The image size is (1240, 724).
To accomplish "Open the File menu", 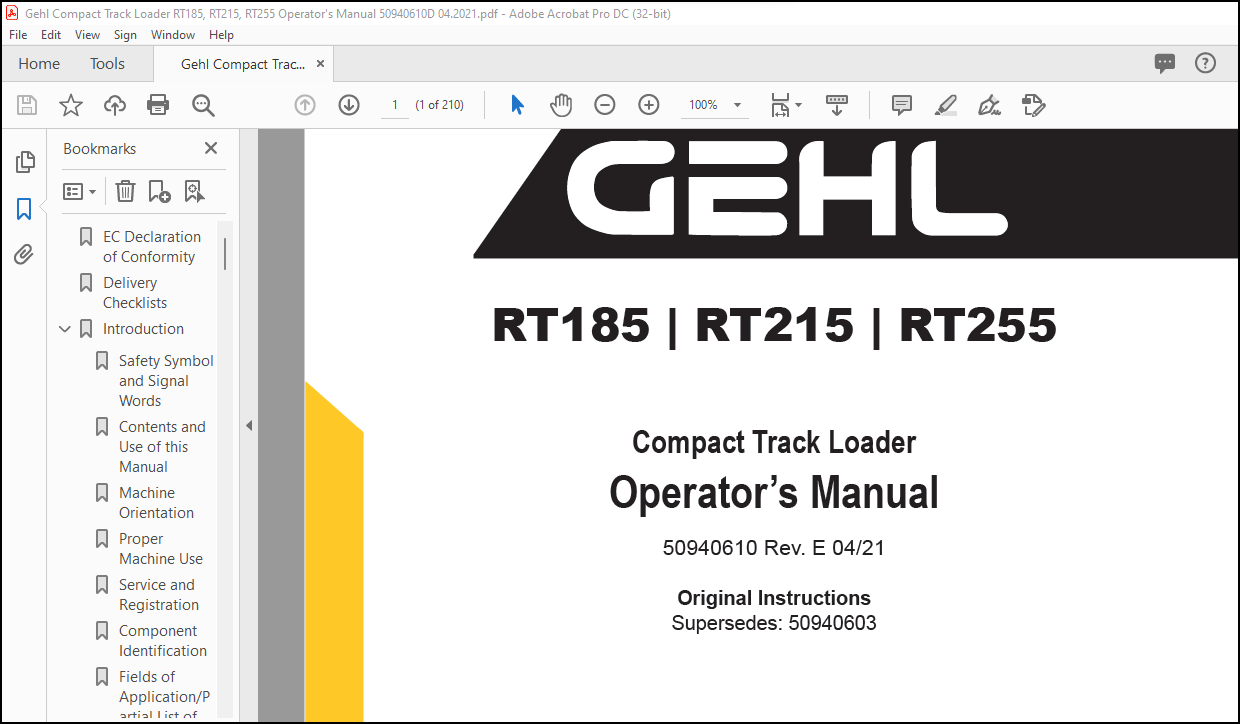I will point(18,35).
